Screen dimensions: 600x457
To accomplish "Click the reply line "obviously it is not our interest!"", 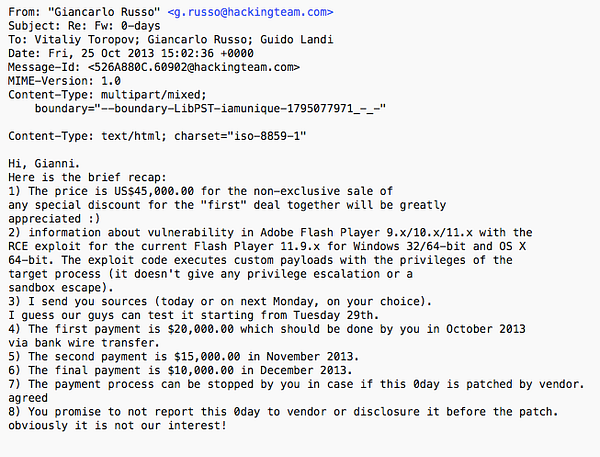I will pyautogui.click(x=117, y=425).
